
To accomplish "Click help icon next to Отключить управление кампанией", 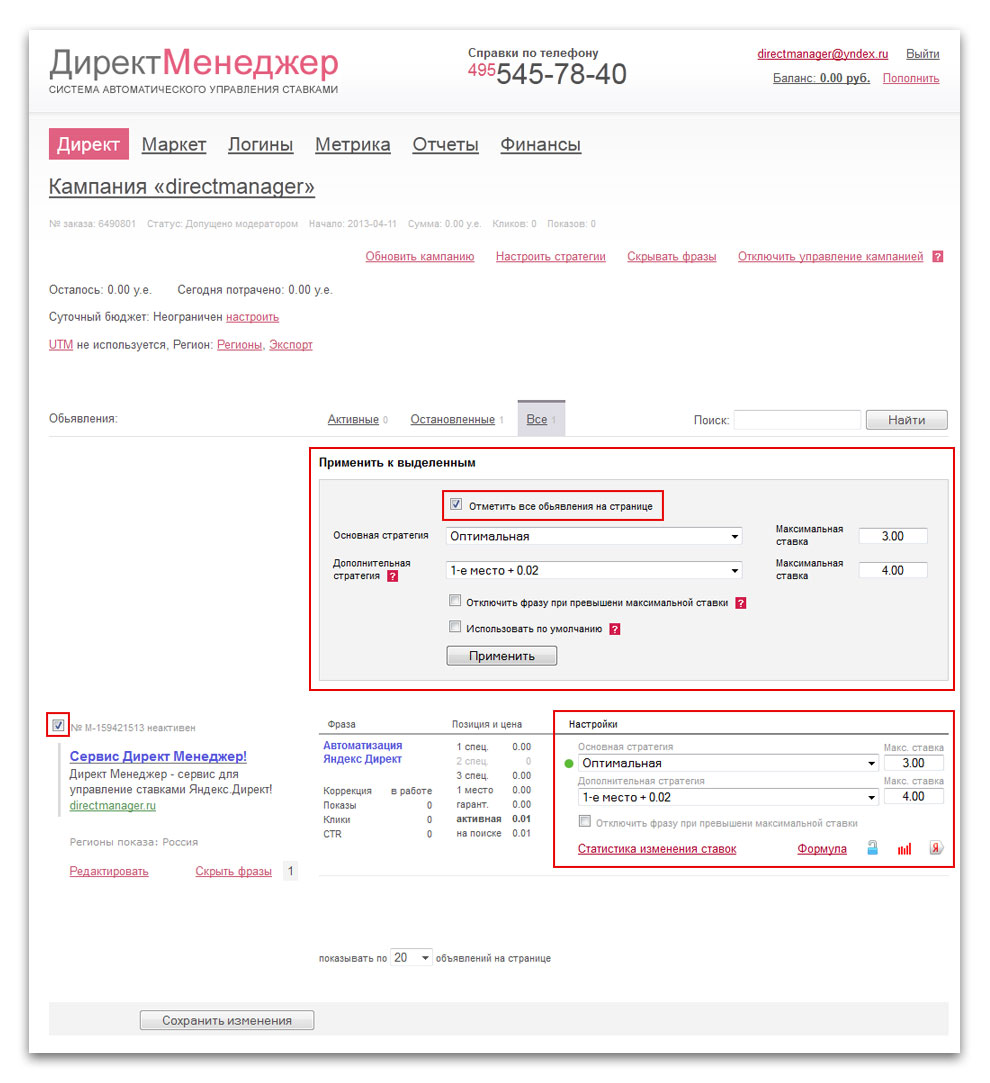I will click(x=938, y=257).
